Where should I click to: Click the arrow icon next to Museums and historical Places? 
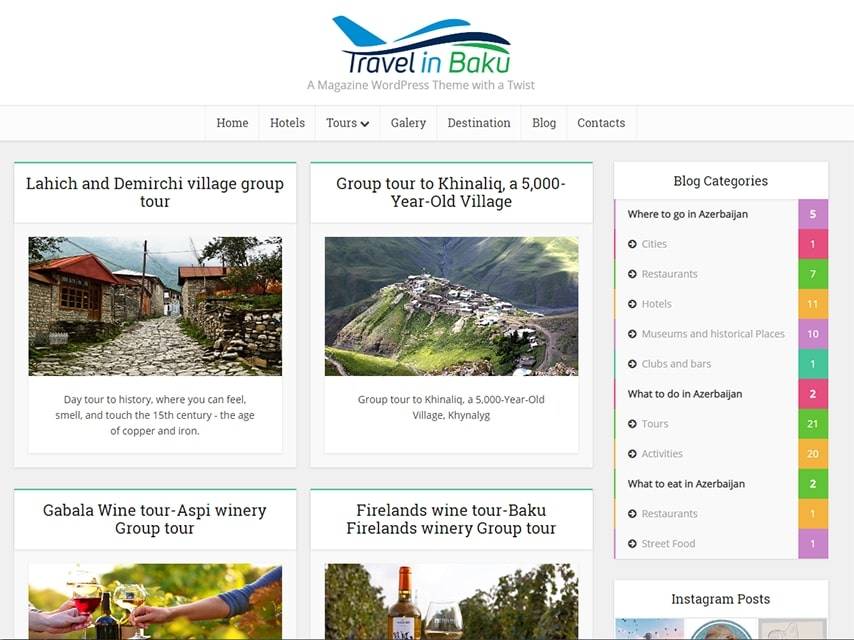[x=632, y=334]
